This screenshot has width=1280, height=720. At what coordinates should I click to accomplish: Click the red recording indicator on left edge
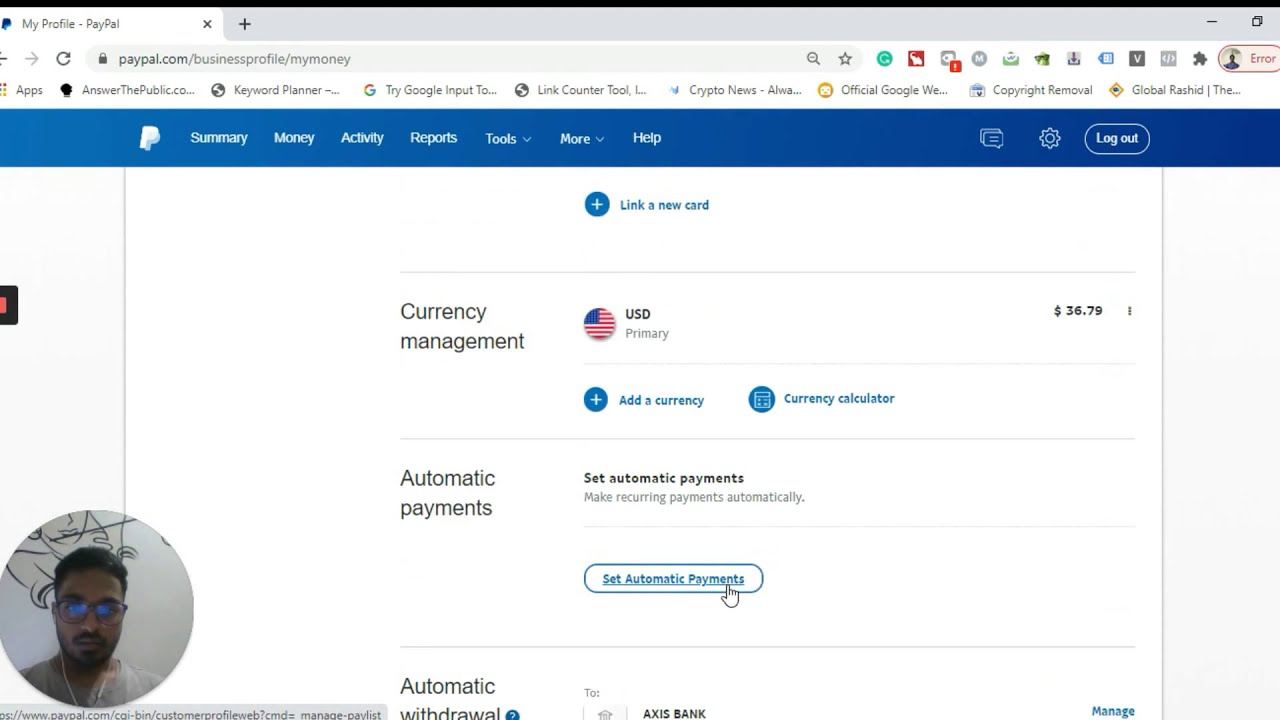6,305
